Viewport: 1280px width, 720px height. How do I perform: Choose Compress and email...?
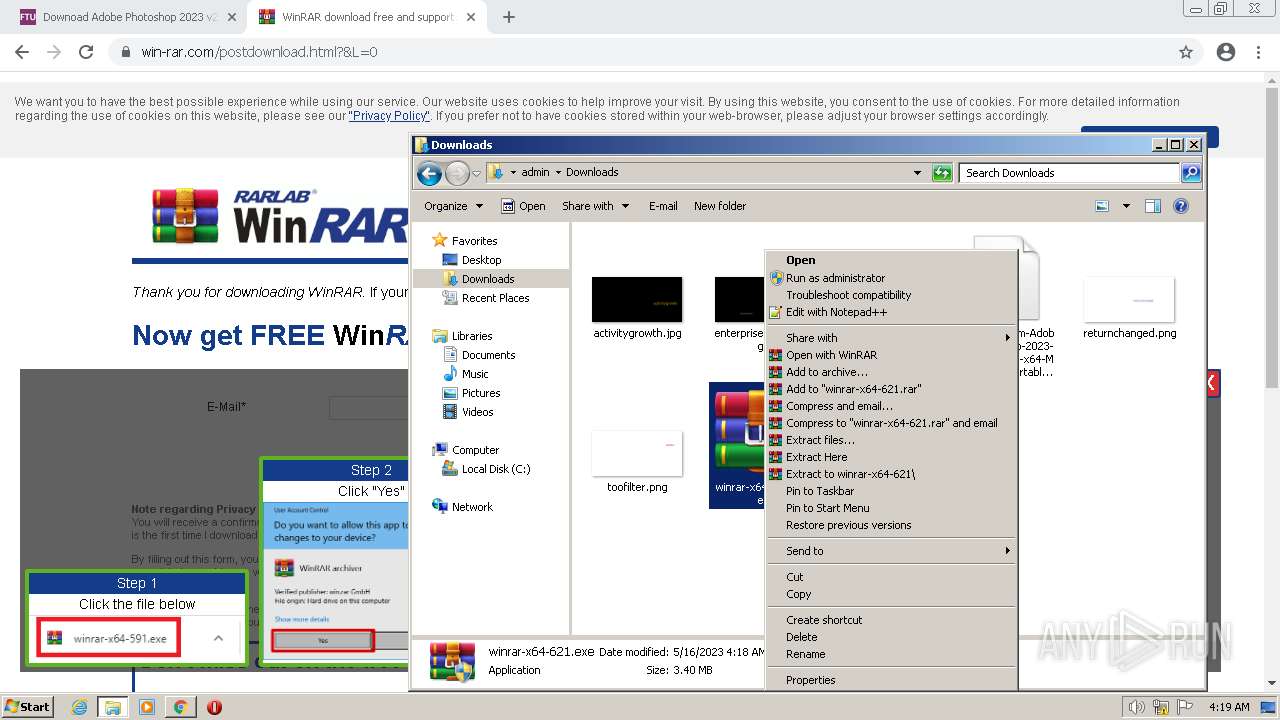(892, 406)
